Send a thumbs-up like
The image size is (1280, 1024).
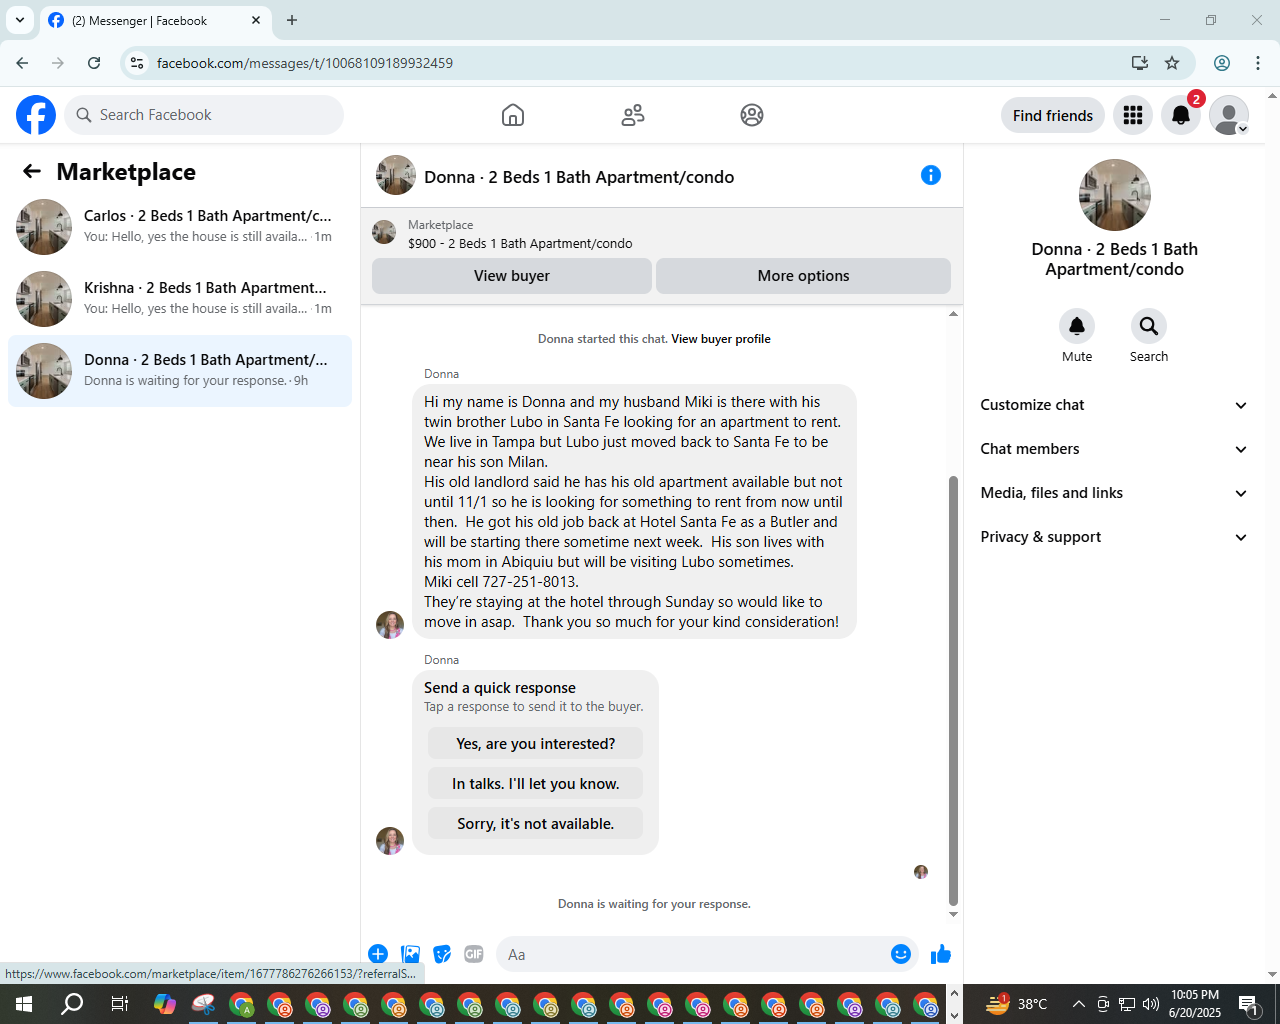click(x=941, y=954)
